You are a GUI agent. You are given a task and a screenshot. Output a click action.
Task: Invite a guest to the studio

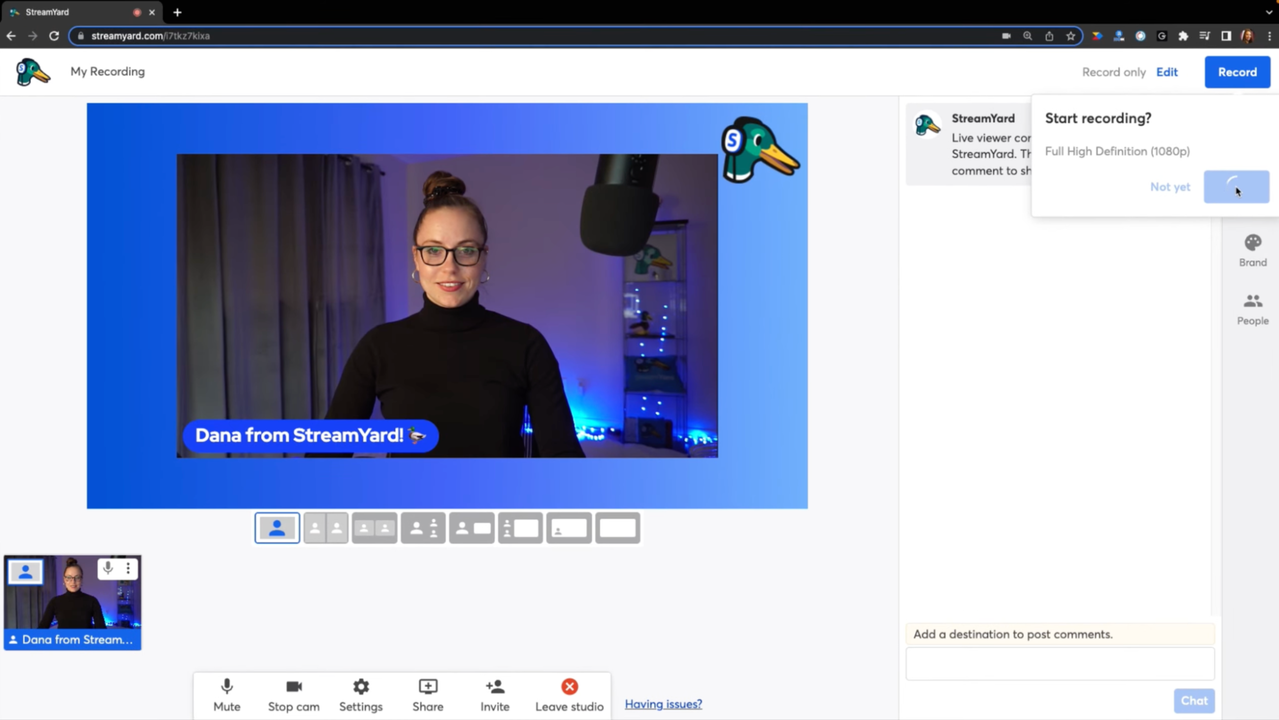(x=495, y=694)
